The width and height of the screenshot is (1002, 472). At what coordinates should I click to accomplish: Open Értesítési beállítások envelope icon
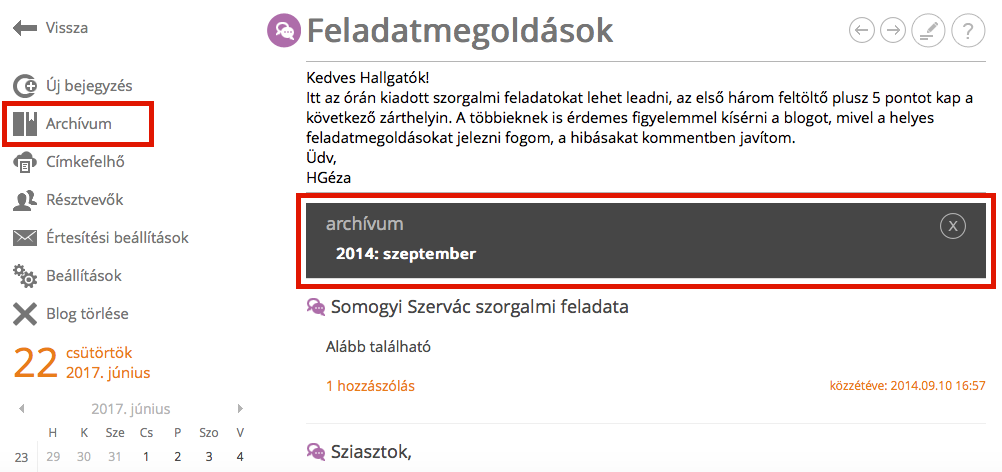point(25,238)
